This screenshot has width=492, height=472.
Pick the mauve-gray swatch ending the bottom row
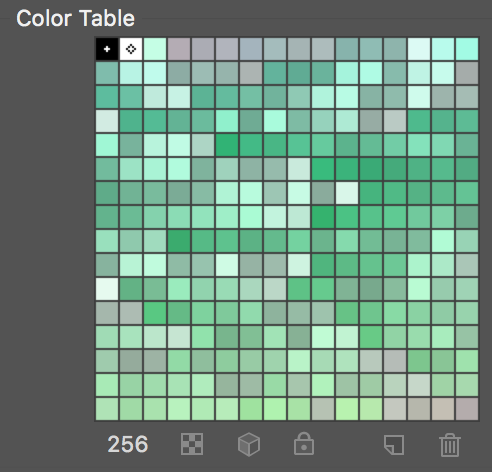tap(467, 409)
